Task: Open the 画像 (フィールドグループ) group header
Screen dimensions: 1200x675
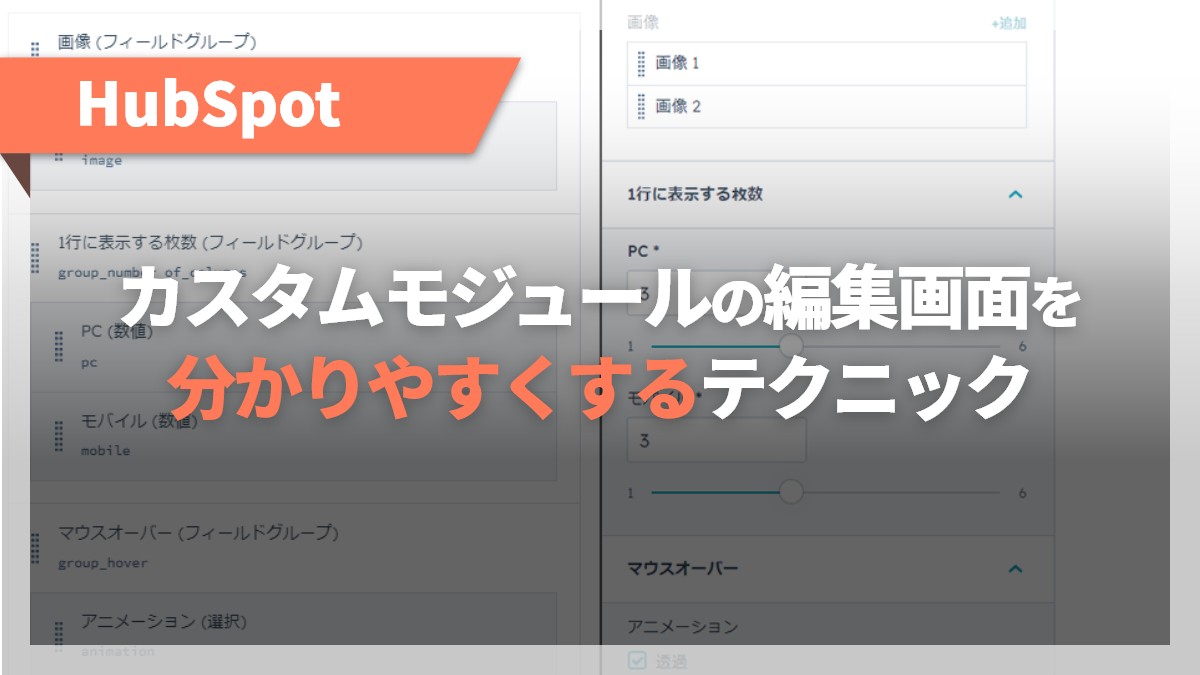Action: [x=157, y=42]
